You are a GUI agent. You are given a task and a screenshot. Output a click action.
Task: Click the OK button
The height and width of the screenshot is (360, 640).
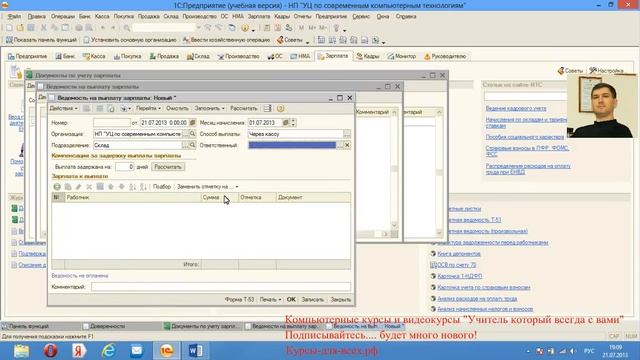(291, 300)
